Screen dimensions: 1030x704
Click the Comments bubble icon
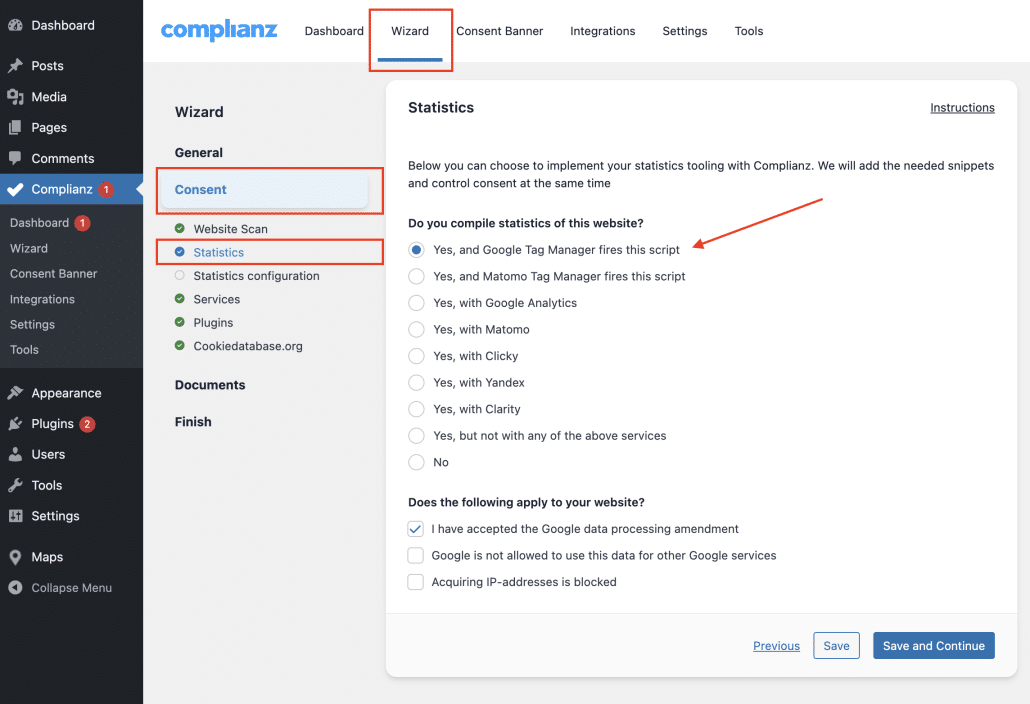click(x=15, y=158)
